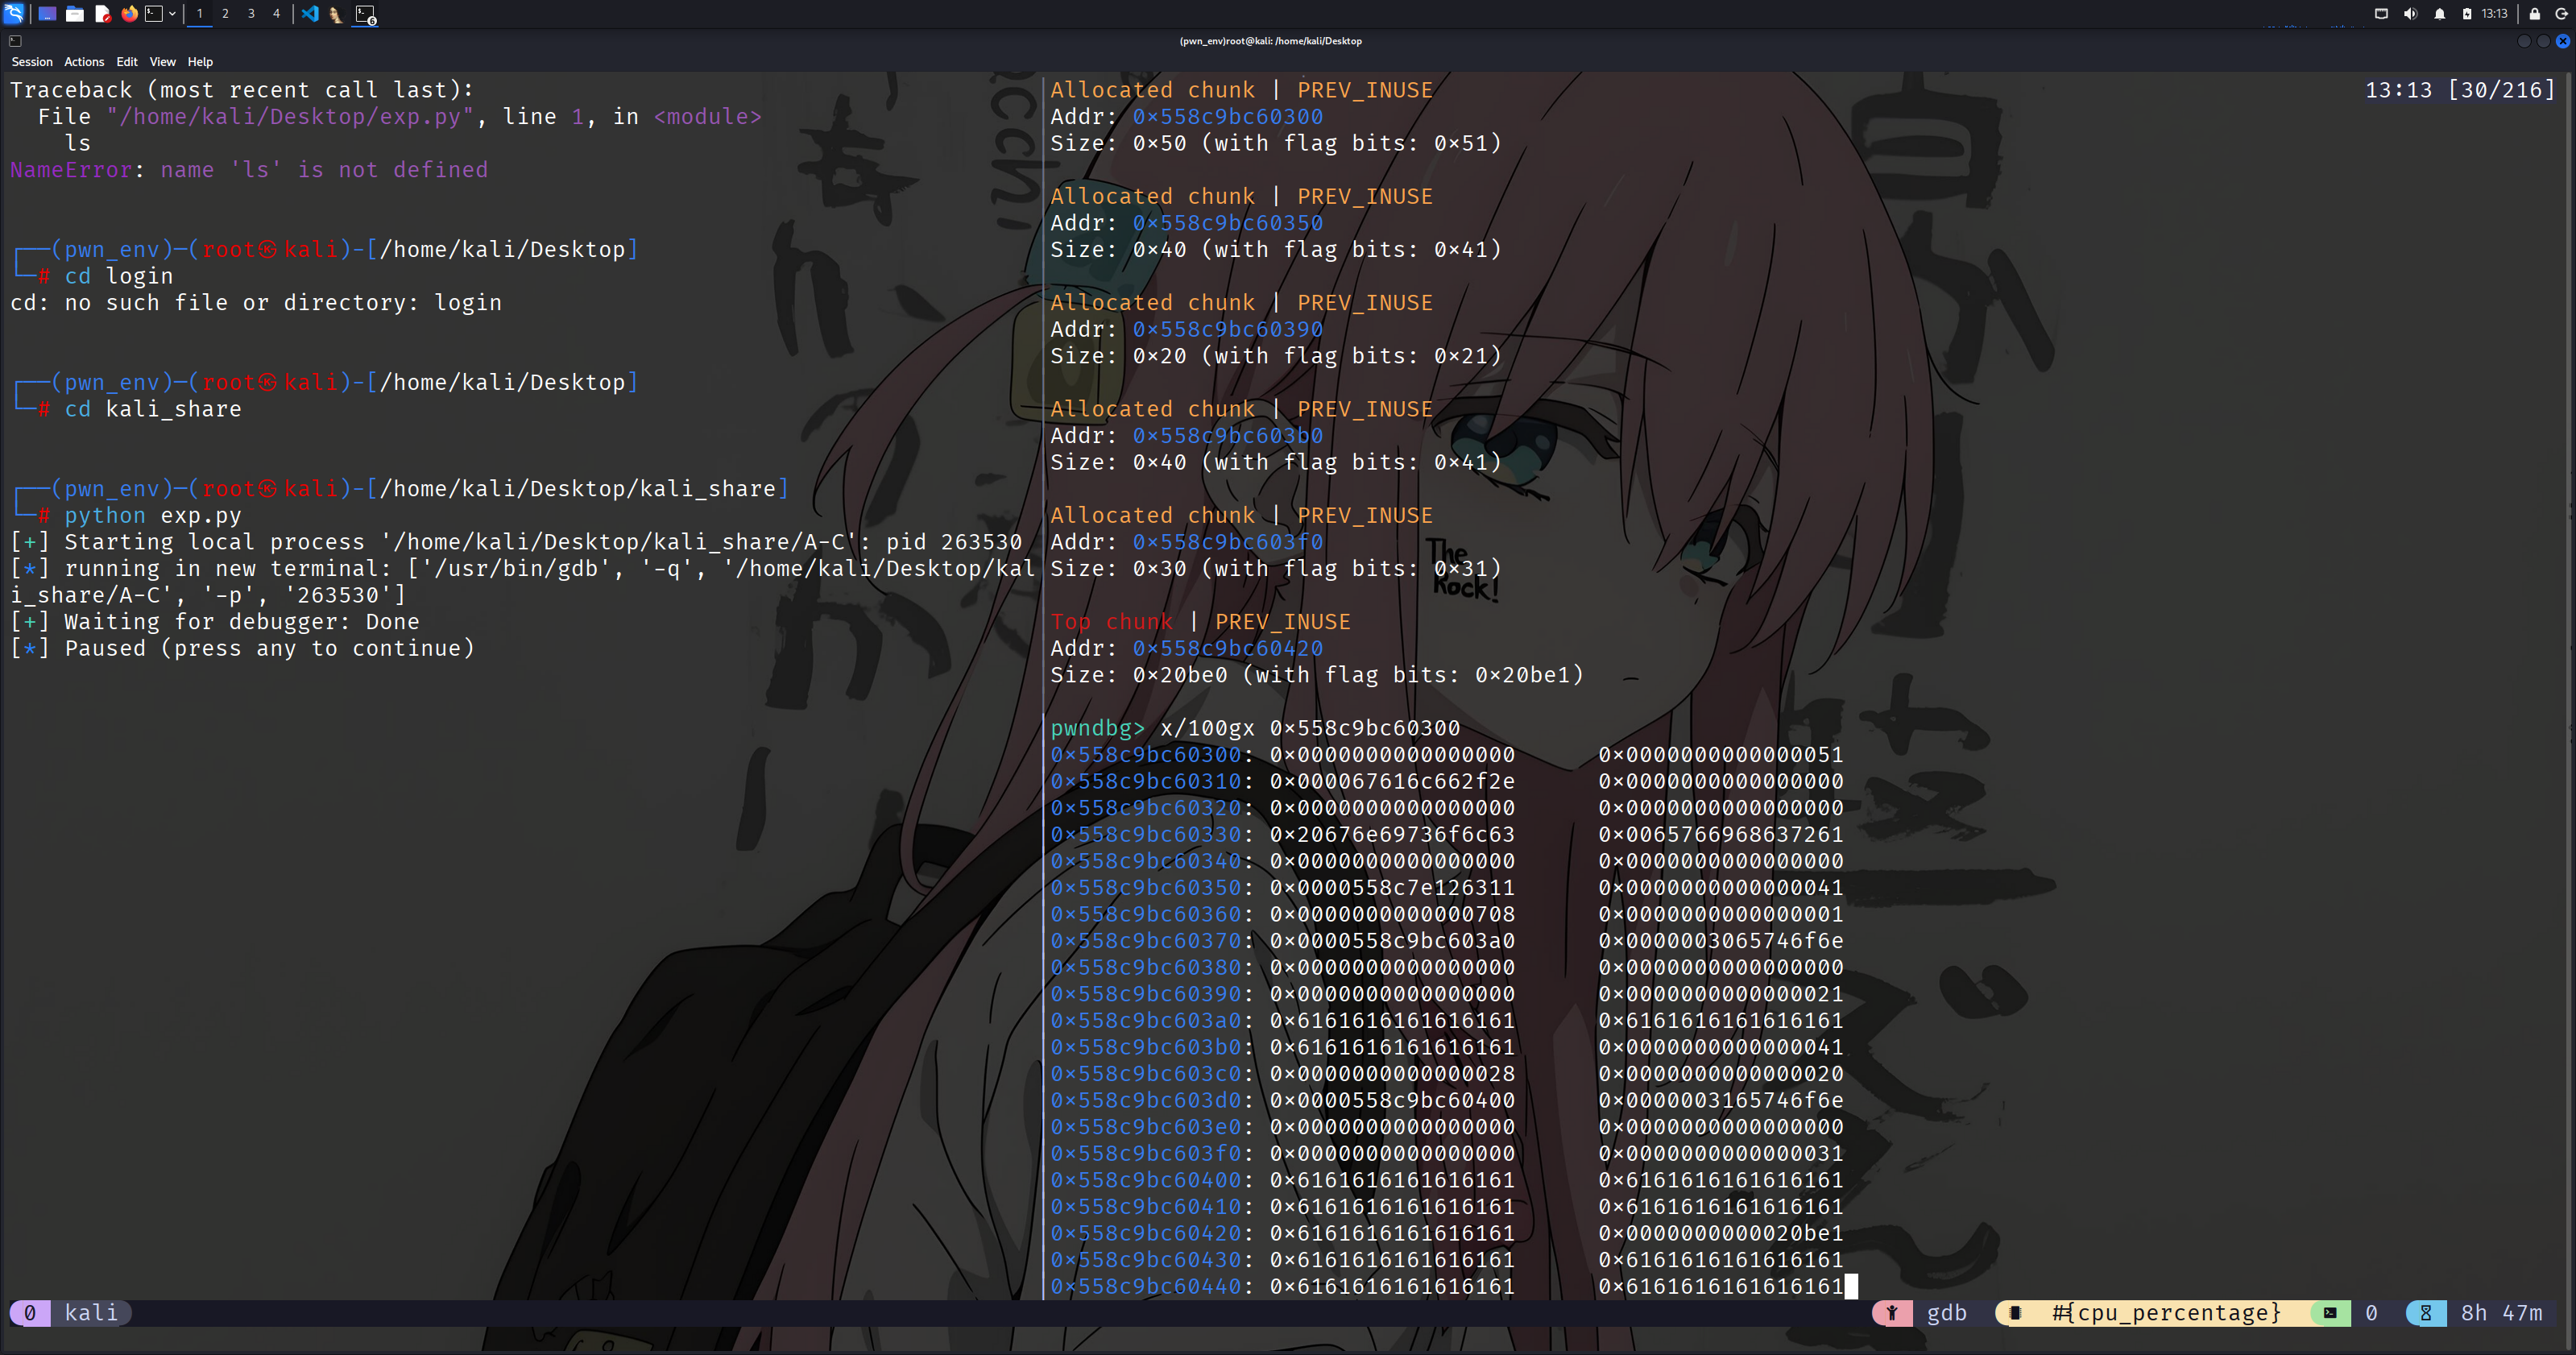The width and height of the screenshot is (2576, 1355).
Task: Open the panel clock showing 13:13
Action: (2494, 14)
